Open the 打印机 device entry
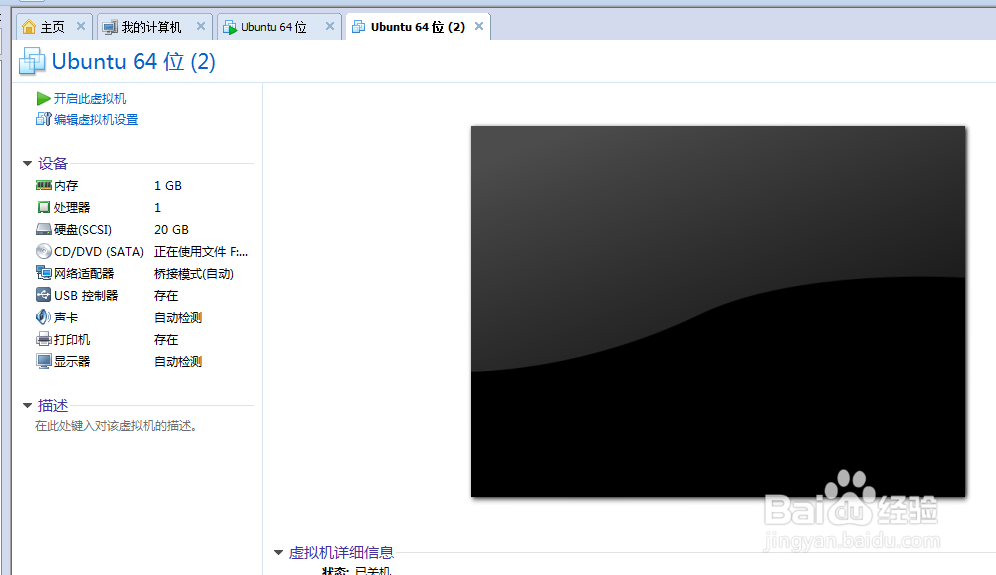Screen dimensions: 996x575 (72, 339)
